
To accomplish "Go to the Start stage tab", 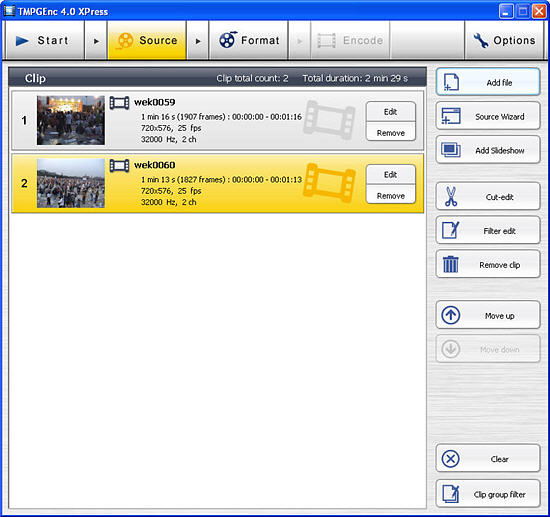I will [44, 40].
